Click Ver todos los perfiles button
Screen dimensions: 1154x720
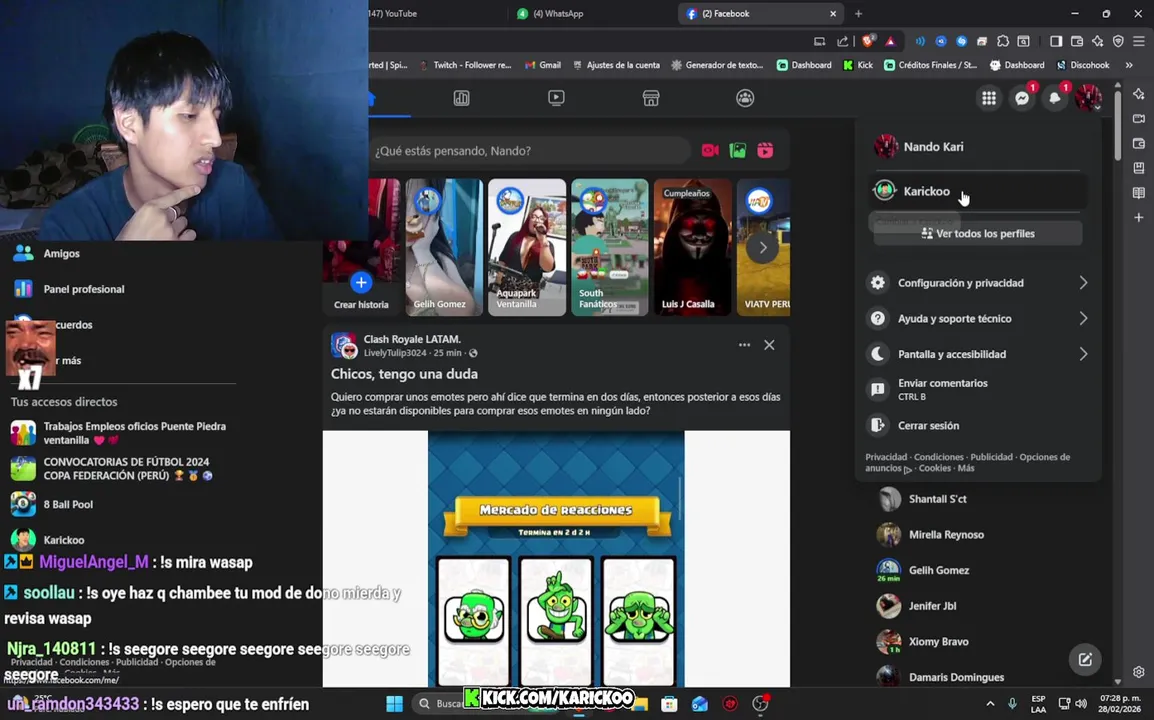978,233
